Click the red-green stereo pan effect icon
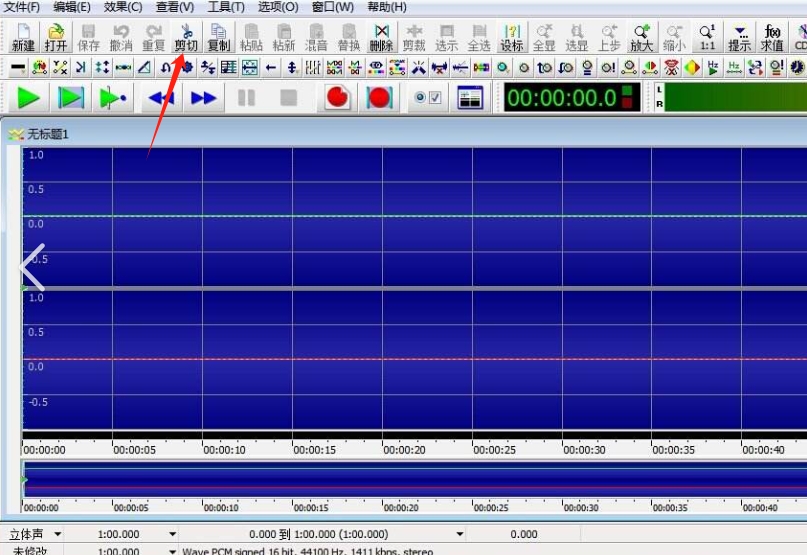 650,67
